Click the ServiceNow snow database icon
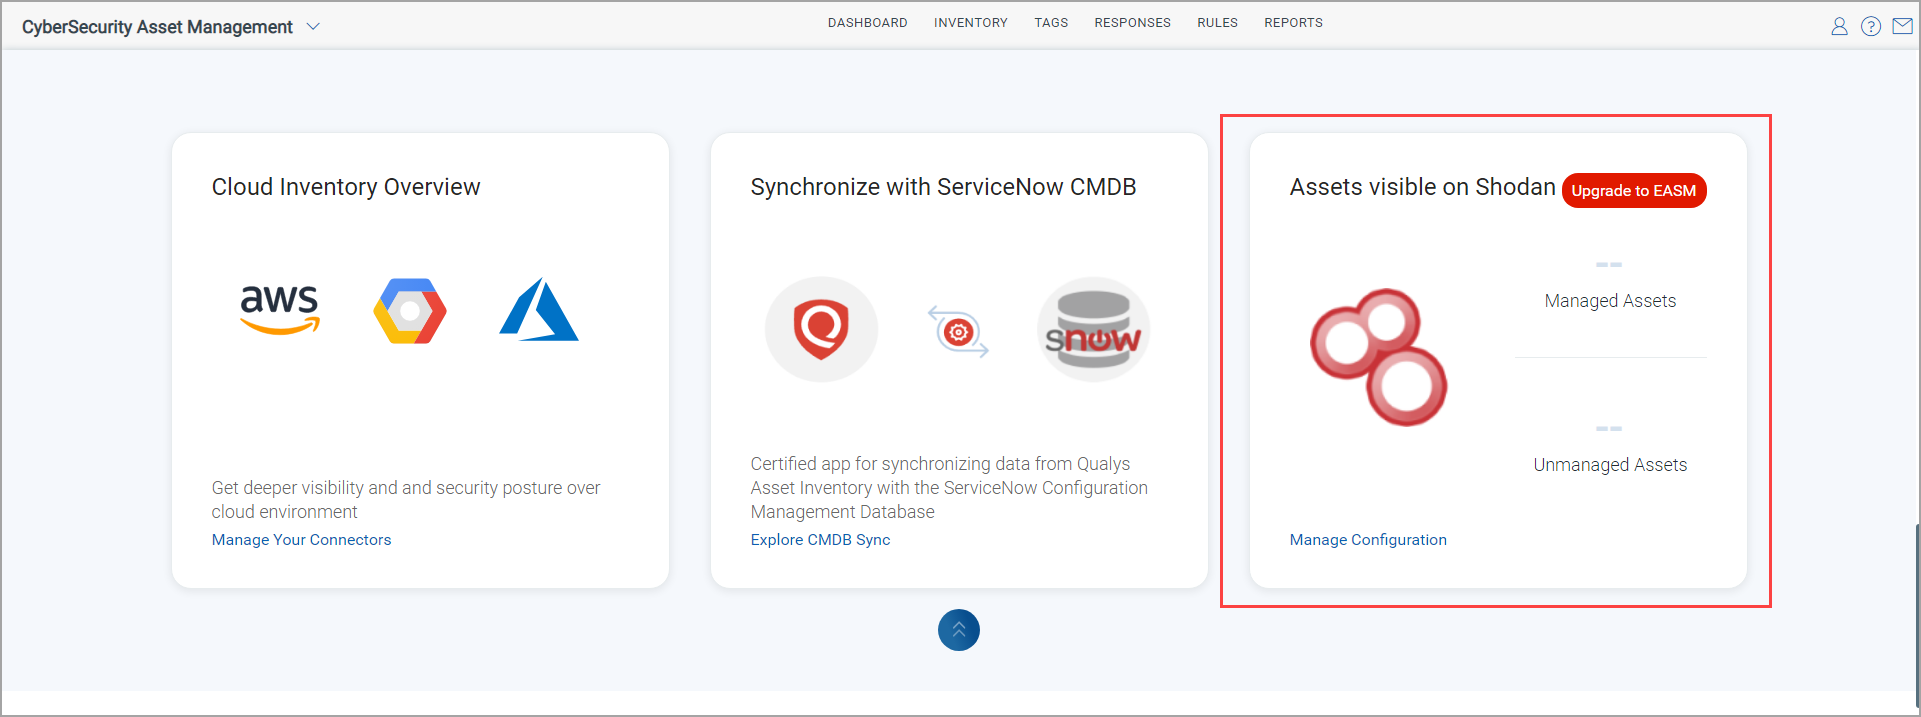1921x717 pixels. (x=1093, y=330)
